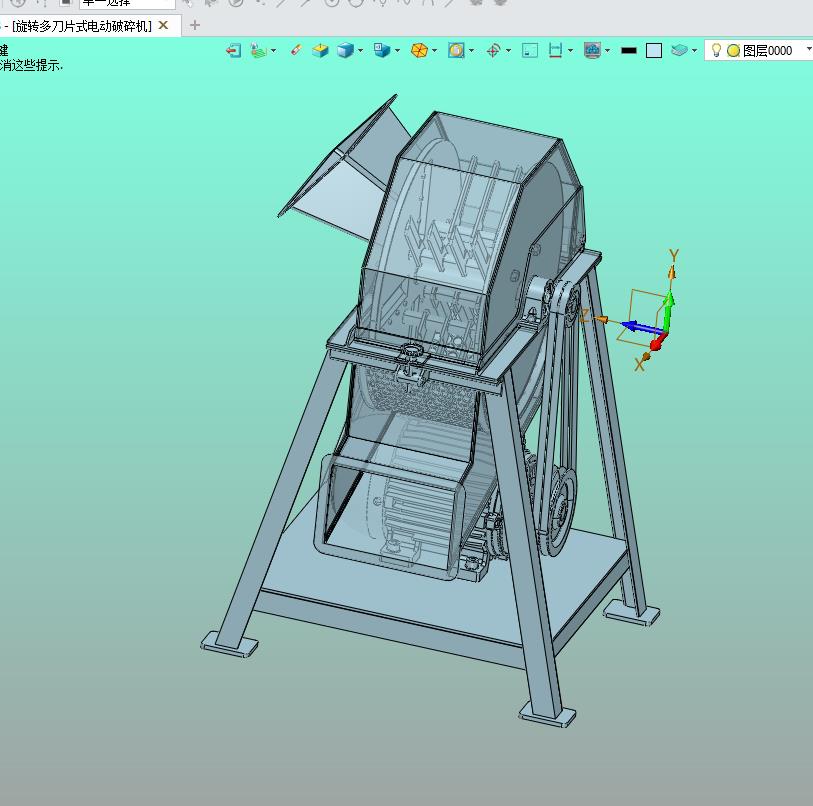This screenshot has width=813, height=806.
Task: Click the stacked layers icon
Action: point(679,50)
